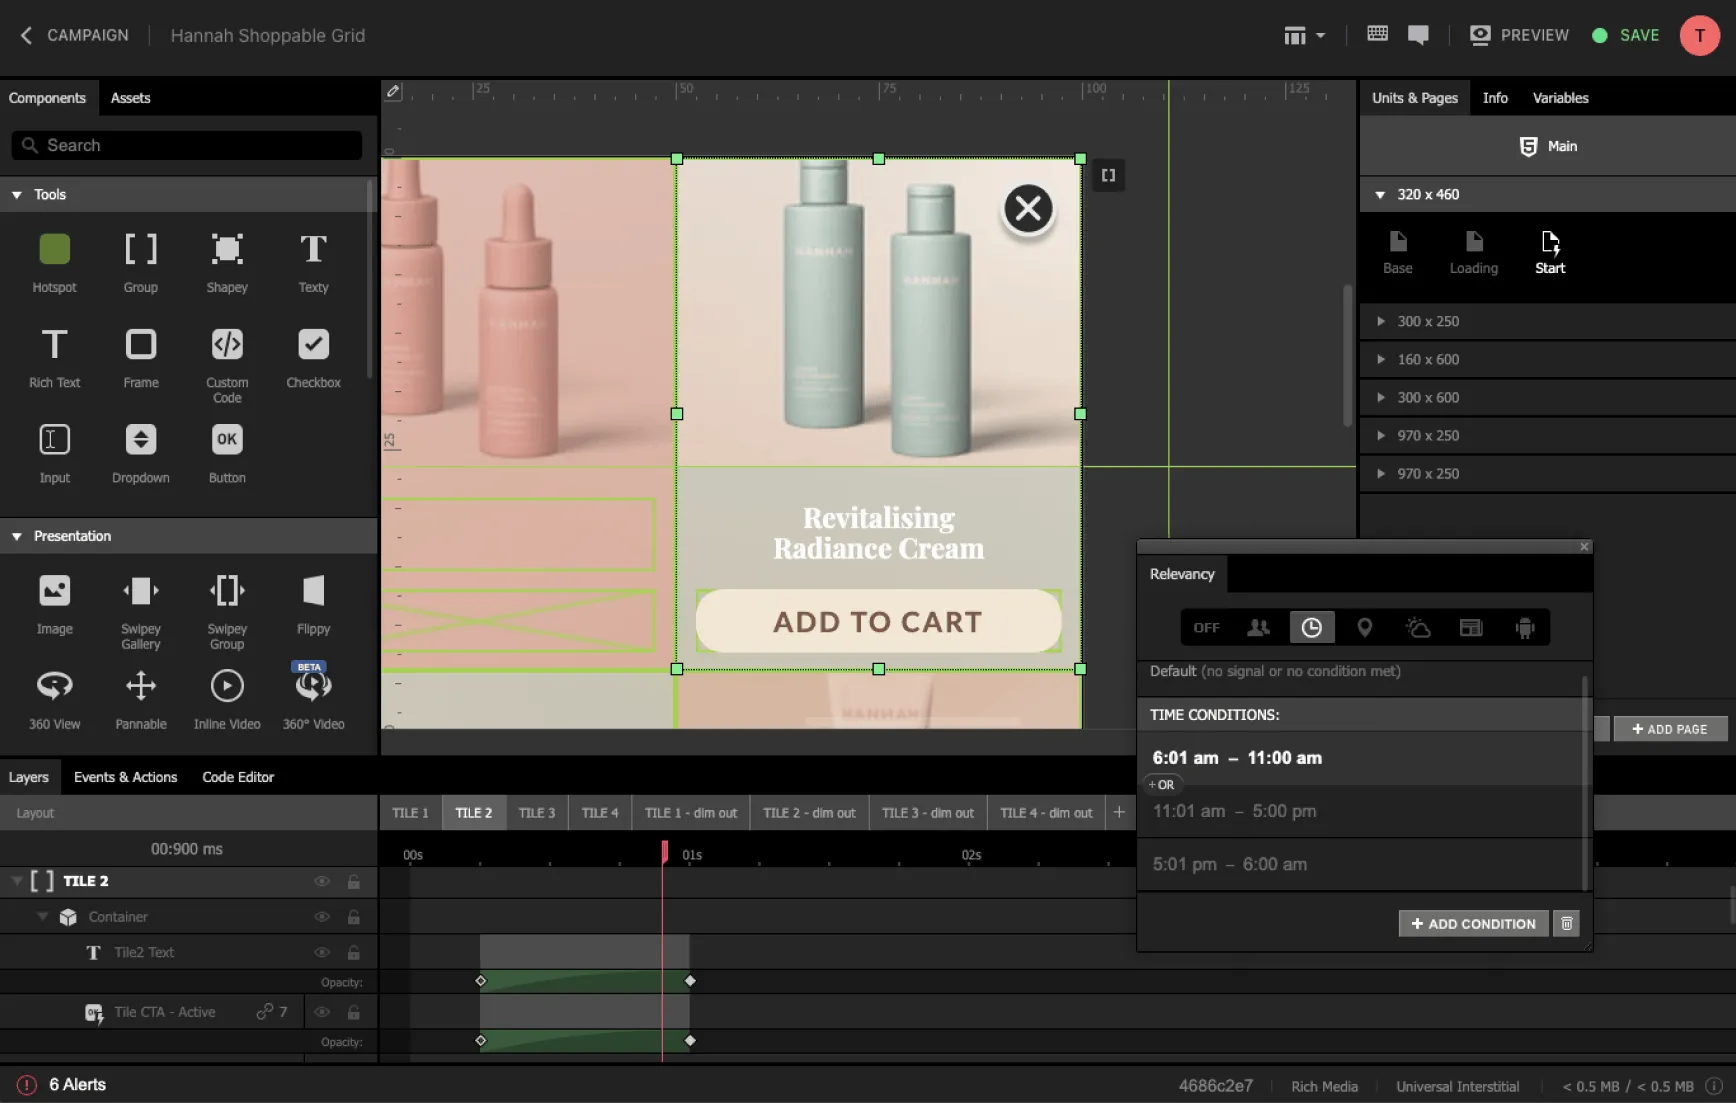The image size is (1736, 1103).
Task: Select the Frame tool
Action: point(141,357)
